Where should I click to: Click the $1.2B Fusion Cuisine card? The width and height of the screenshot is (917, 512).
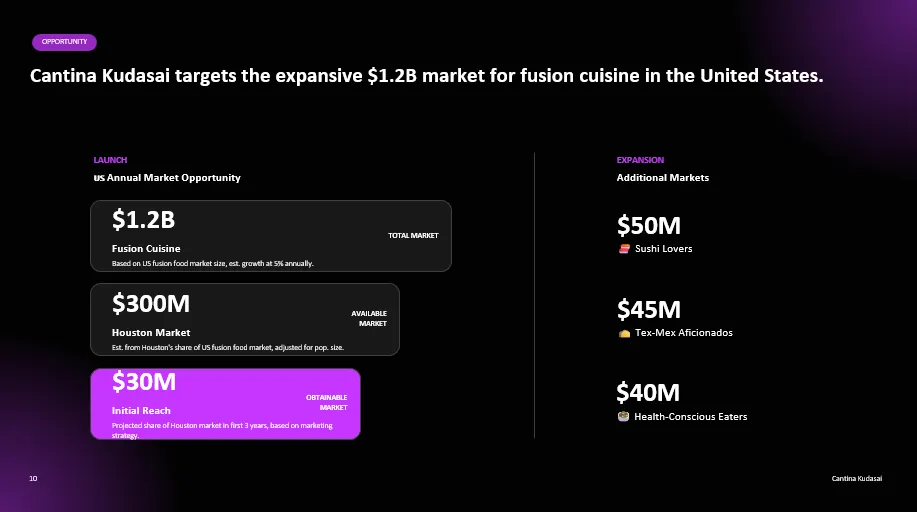point(271,236)
